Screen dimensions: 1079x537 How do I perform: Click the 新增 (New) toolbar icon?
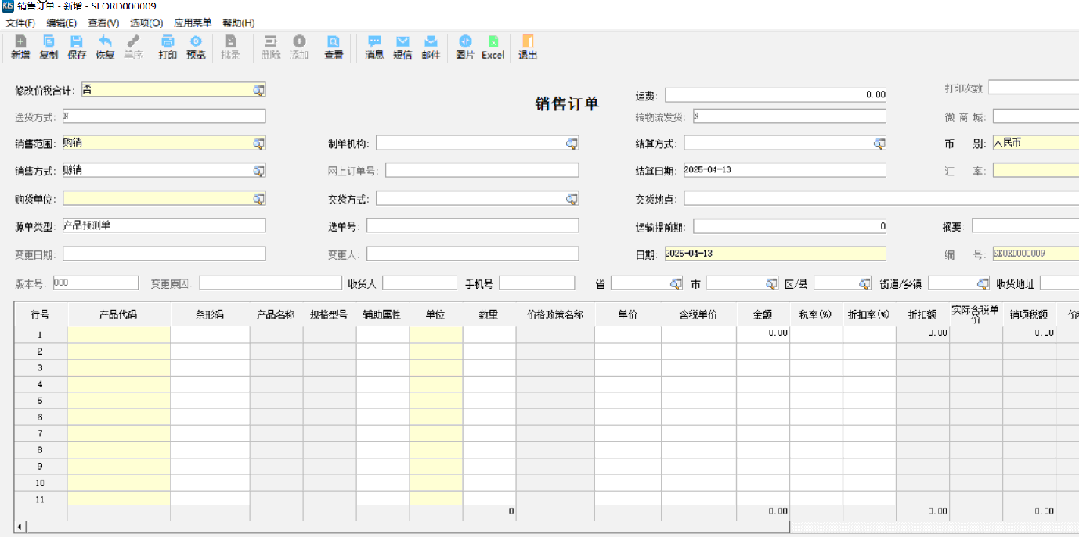(20, 47)
